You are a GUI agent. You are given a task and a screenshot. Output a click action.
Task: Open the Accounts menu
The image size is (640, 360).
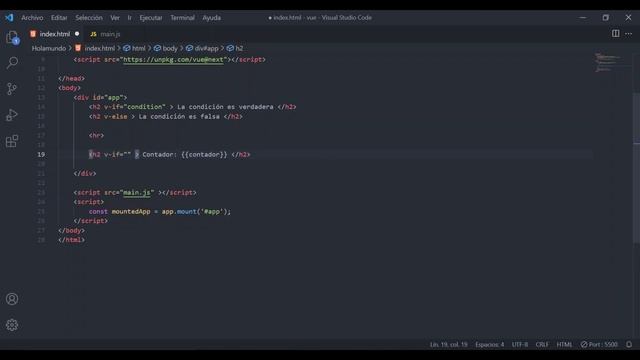pyautogui.click(x=12, y=299)
